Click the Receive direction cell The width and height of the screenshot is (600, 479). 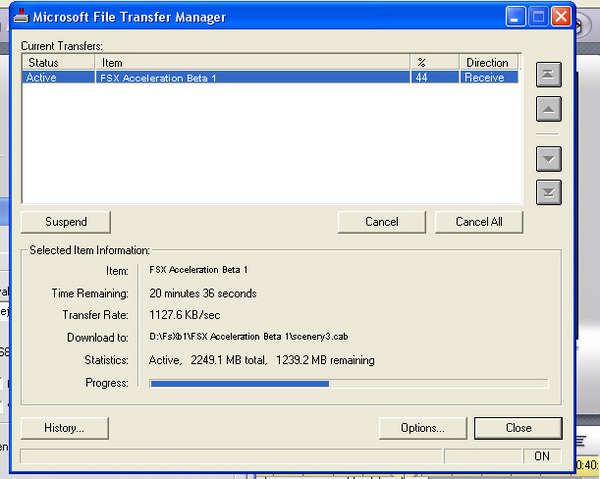489,78
